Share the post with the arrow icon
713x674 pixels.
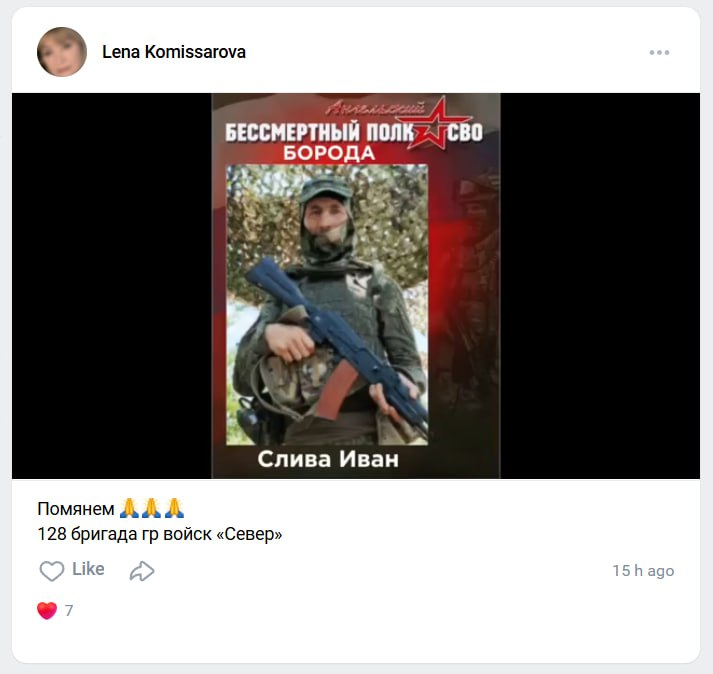coord(142,571)
